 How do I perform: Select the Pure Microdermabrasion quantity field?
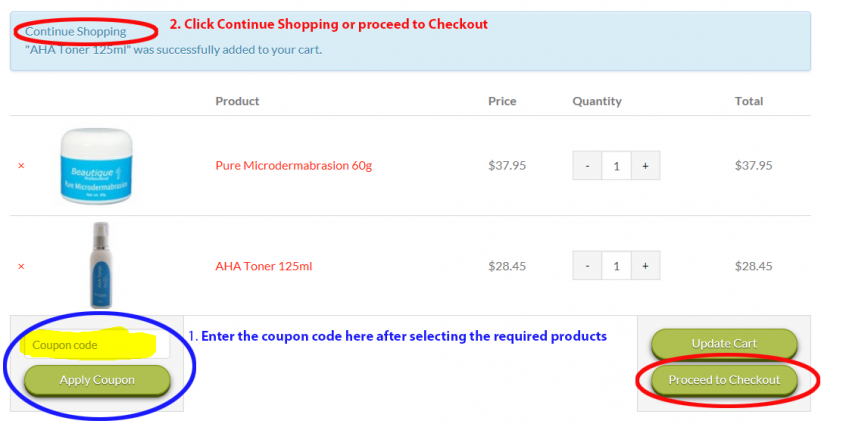(x=616, y=166)
